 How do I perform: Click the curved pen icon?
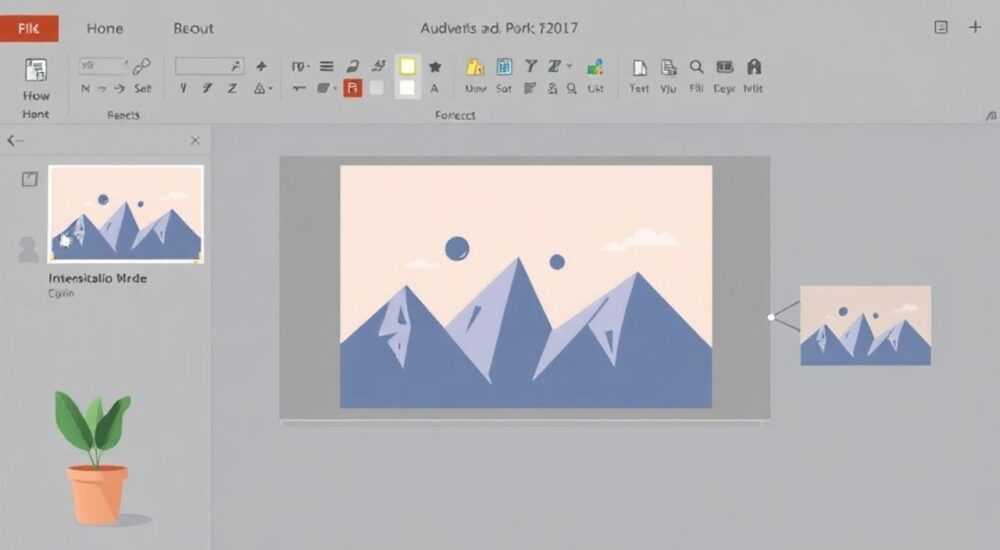click(352, 66)
